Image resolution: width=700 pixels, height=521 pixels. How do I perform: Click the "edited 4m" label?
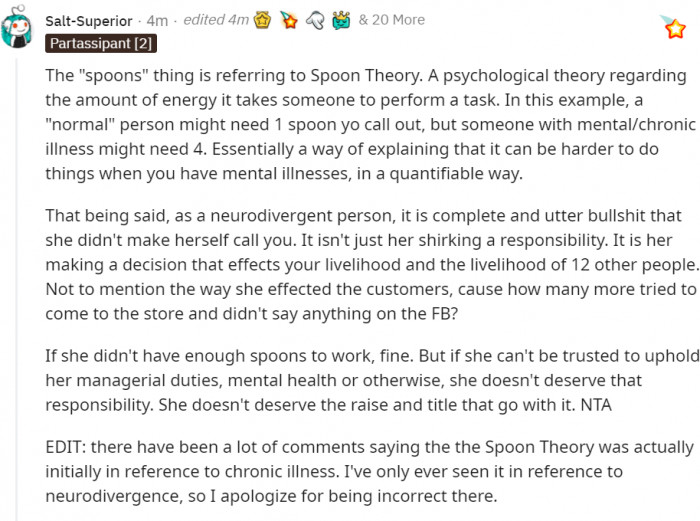pos(214,20)
